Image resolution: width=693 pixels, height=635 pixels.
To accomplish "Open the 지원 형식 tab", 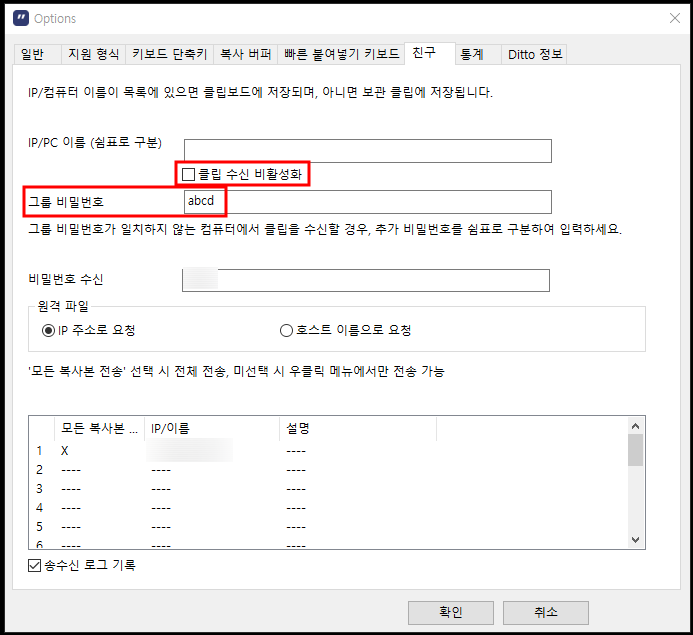I will pos(93,54).
